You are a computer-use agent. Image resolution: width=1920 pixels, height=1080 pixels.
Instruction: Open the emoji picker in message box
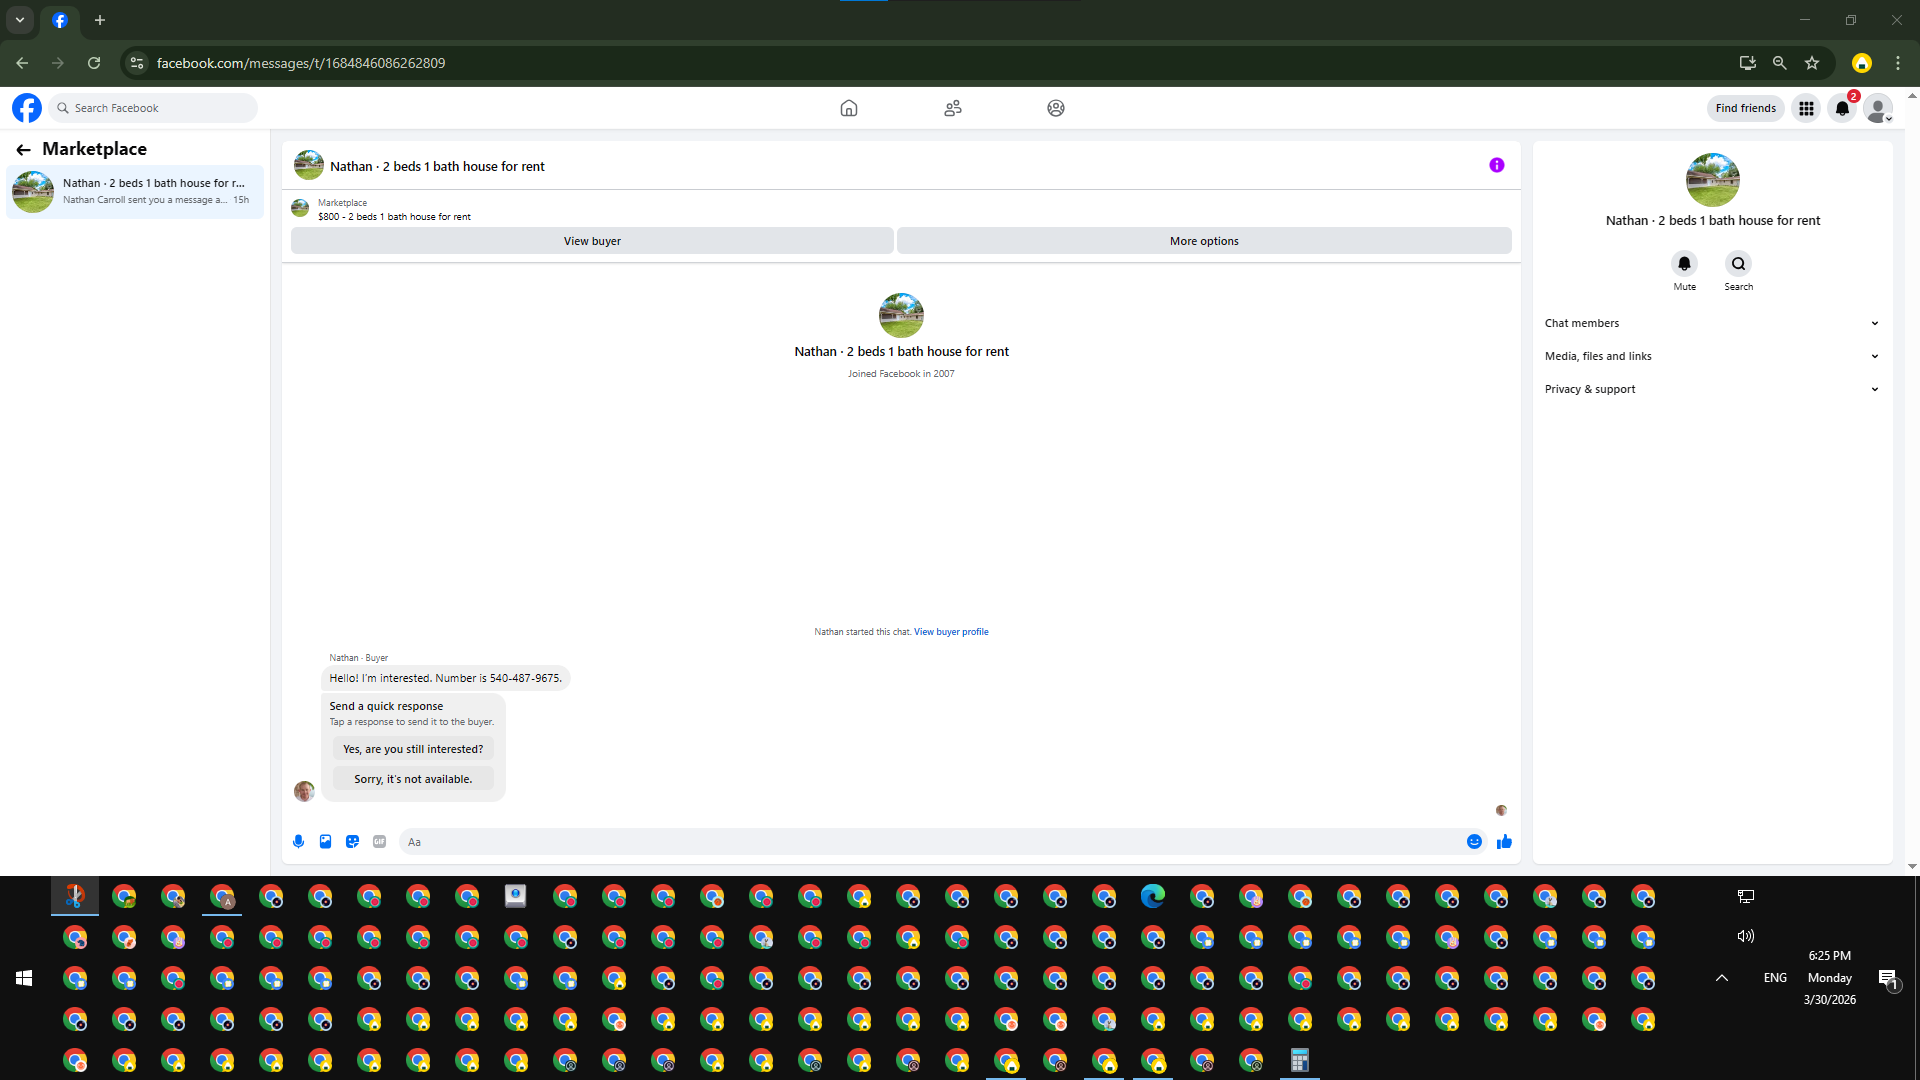(1474, 842)
